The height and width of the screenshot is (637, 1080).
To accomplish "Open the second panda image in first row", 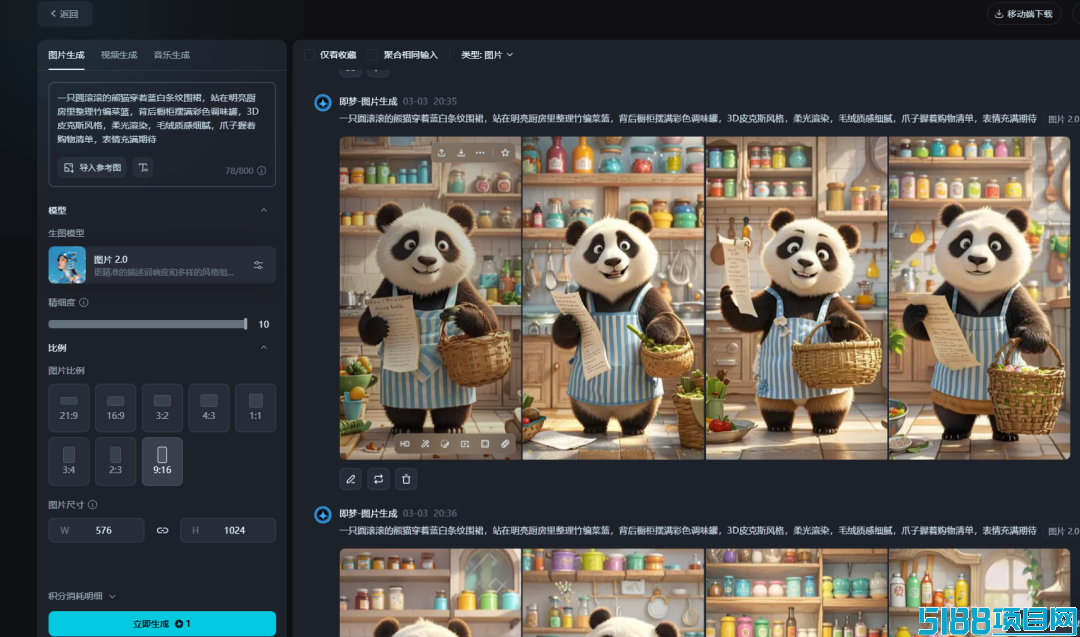I will [x=613, y=298].
